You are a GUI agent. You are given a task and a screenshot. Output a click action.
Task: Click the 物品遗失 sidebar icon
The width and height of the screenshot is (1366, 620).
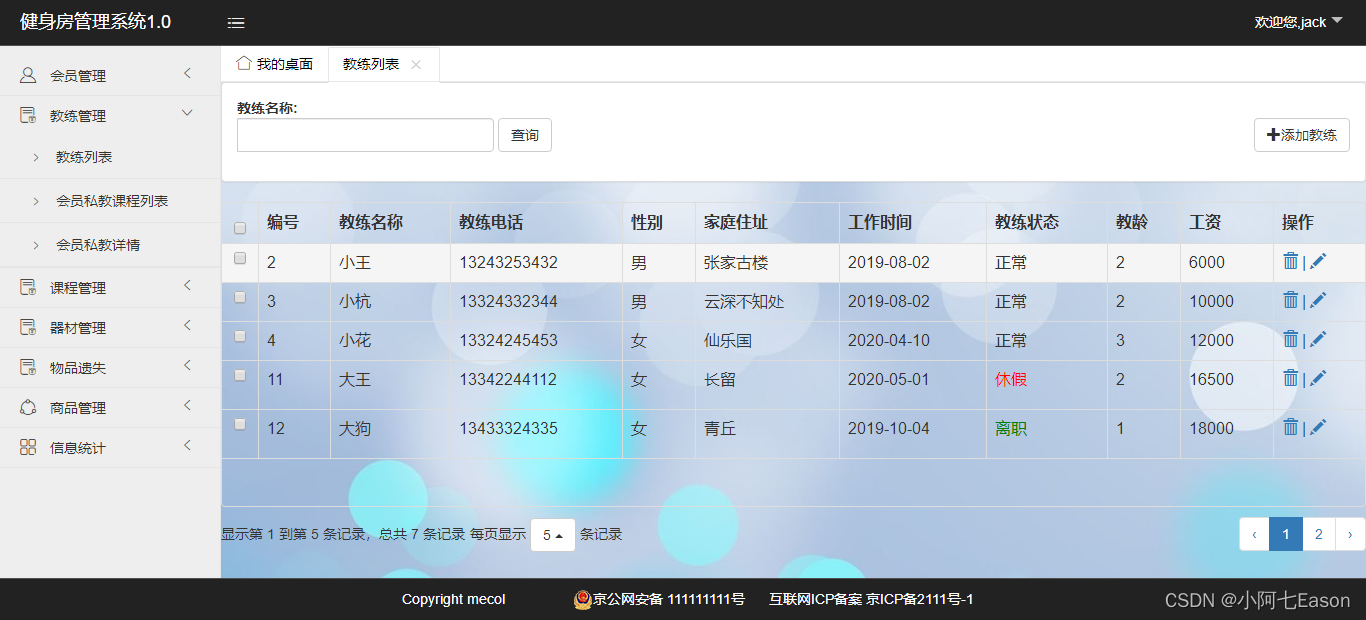(28, 367)
